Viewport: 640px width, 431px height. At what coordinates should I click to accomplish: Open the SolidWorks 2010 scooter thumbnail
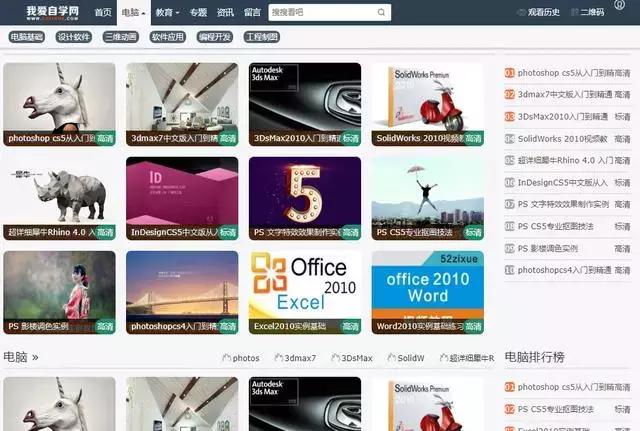(428, 104)
